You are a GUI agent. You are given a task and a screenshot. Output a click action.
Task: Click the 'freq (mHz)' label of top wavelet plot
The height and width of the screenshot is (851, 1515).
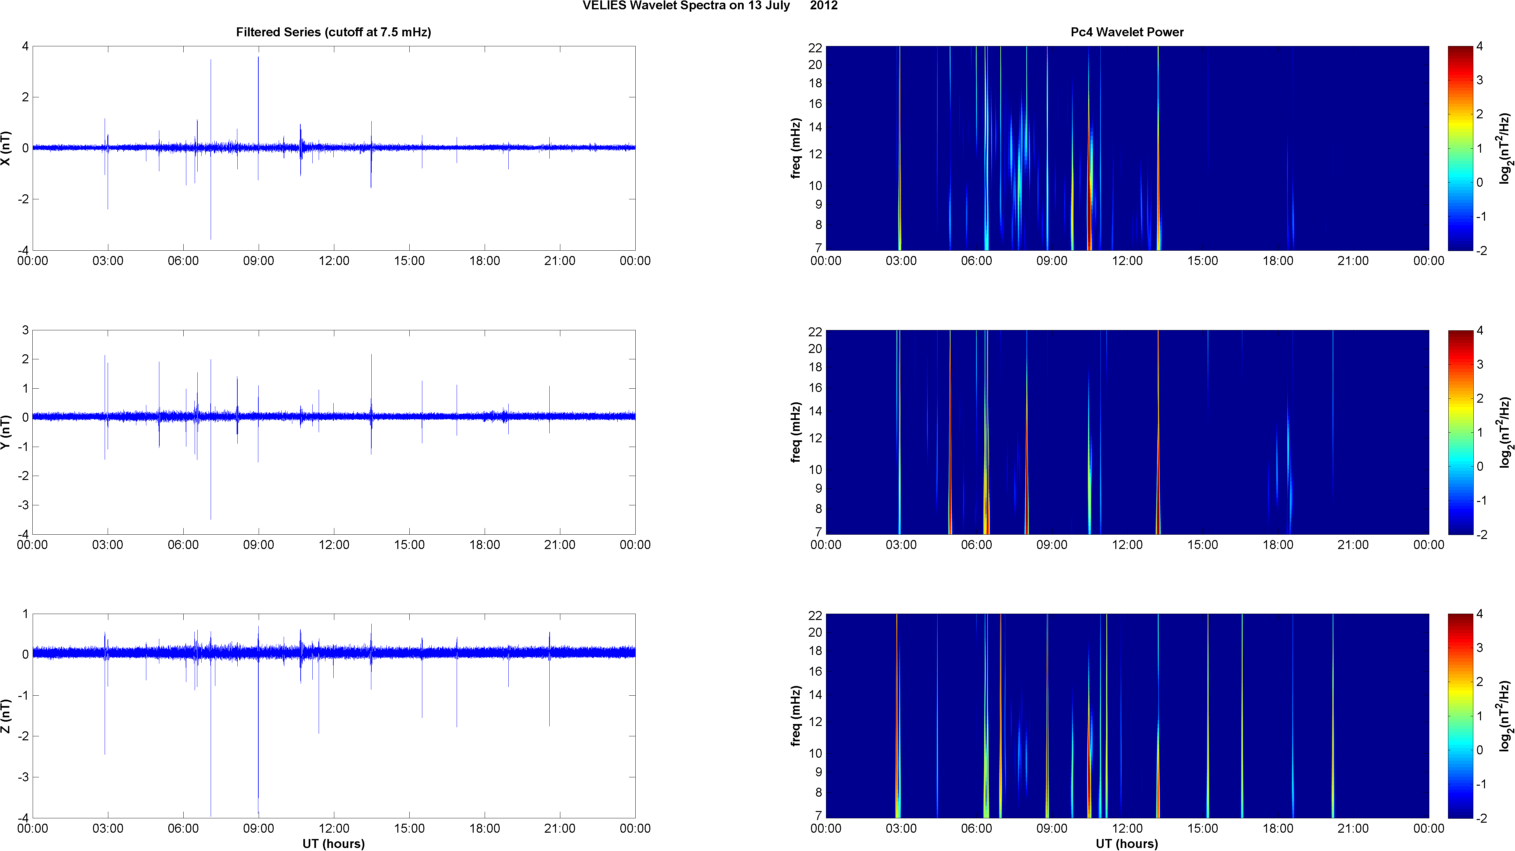(x=796, y=148)
